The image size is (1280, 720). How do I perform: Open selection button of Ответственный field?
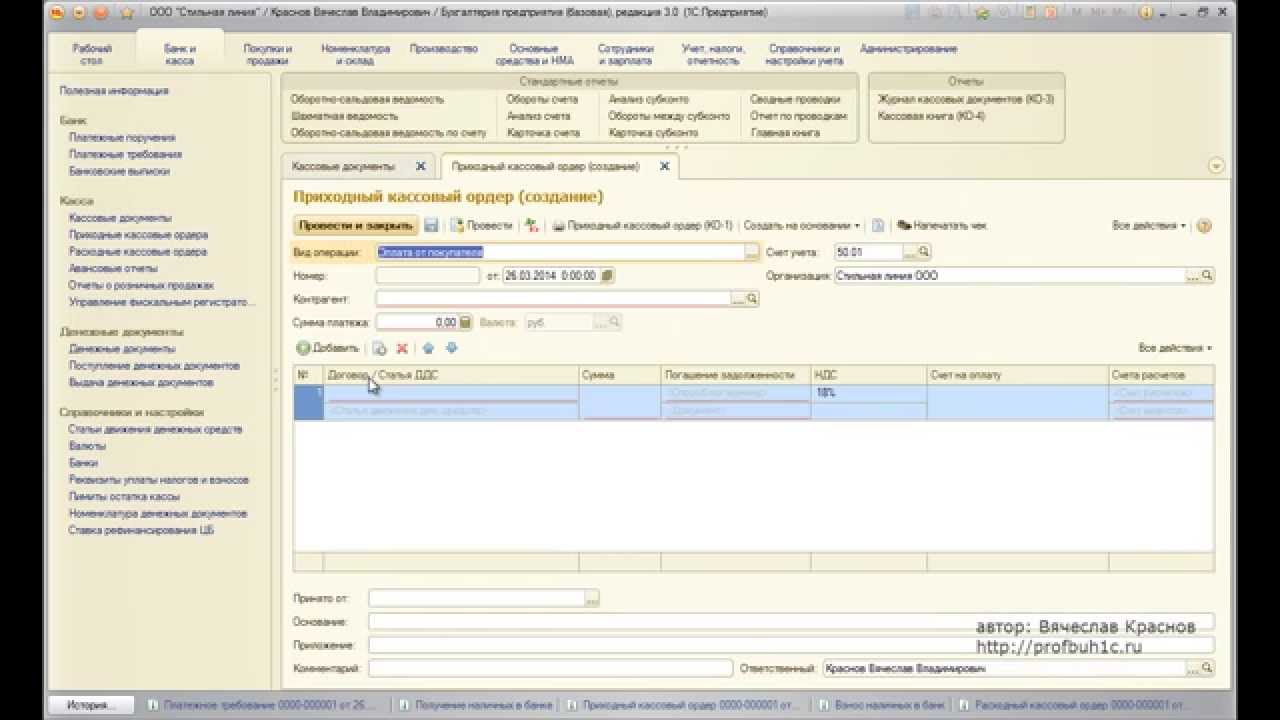pos(1193,668)
